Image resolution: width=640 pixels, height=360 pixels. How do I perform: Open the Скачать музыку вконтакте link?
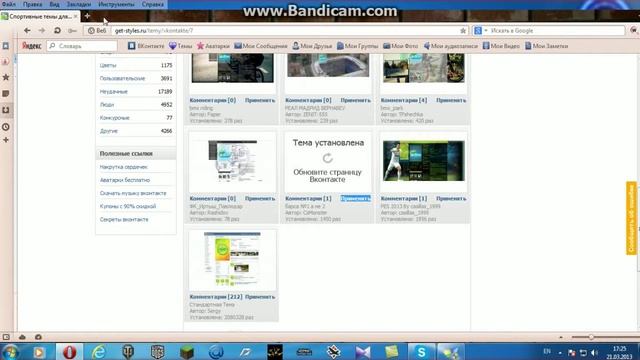[133, 193]
